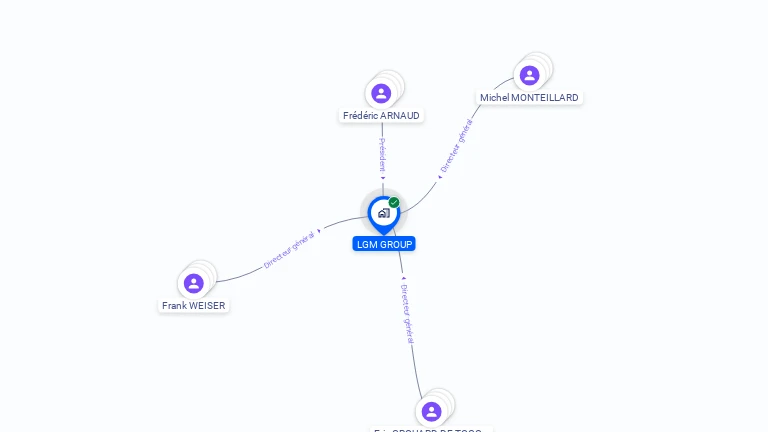Click the partially visible bottom name label
The width and height of the screenshot is (768, 432).
pyautogui.click(x=432, y=429)
